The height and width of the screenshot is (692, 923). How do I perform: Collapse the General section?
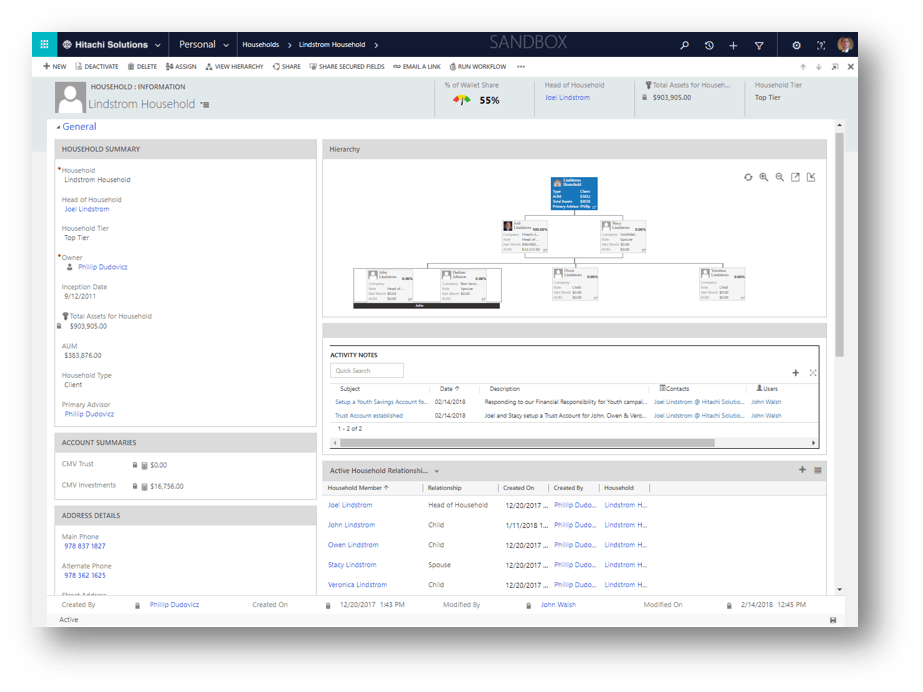click(x=58, y=127)
